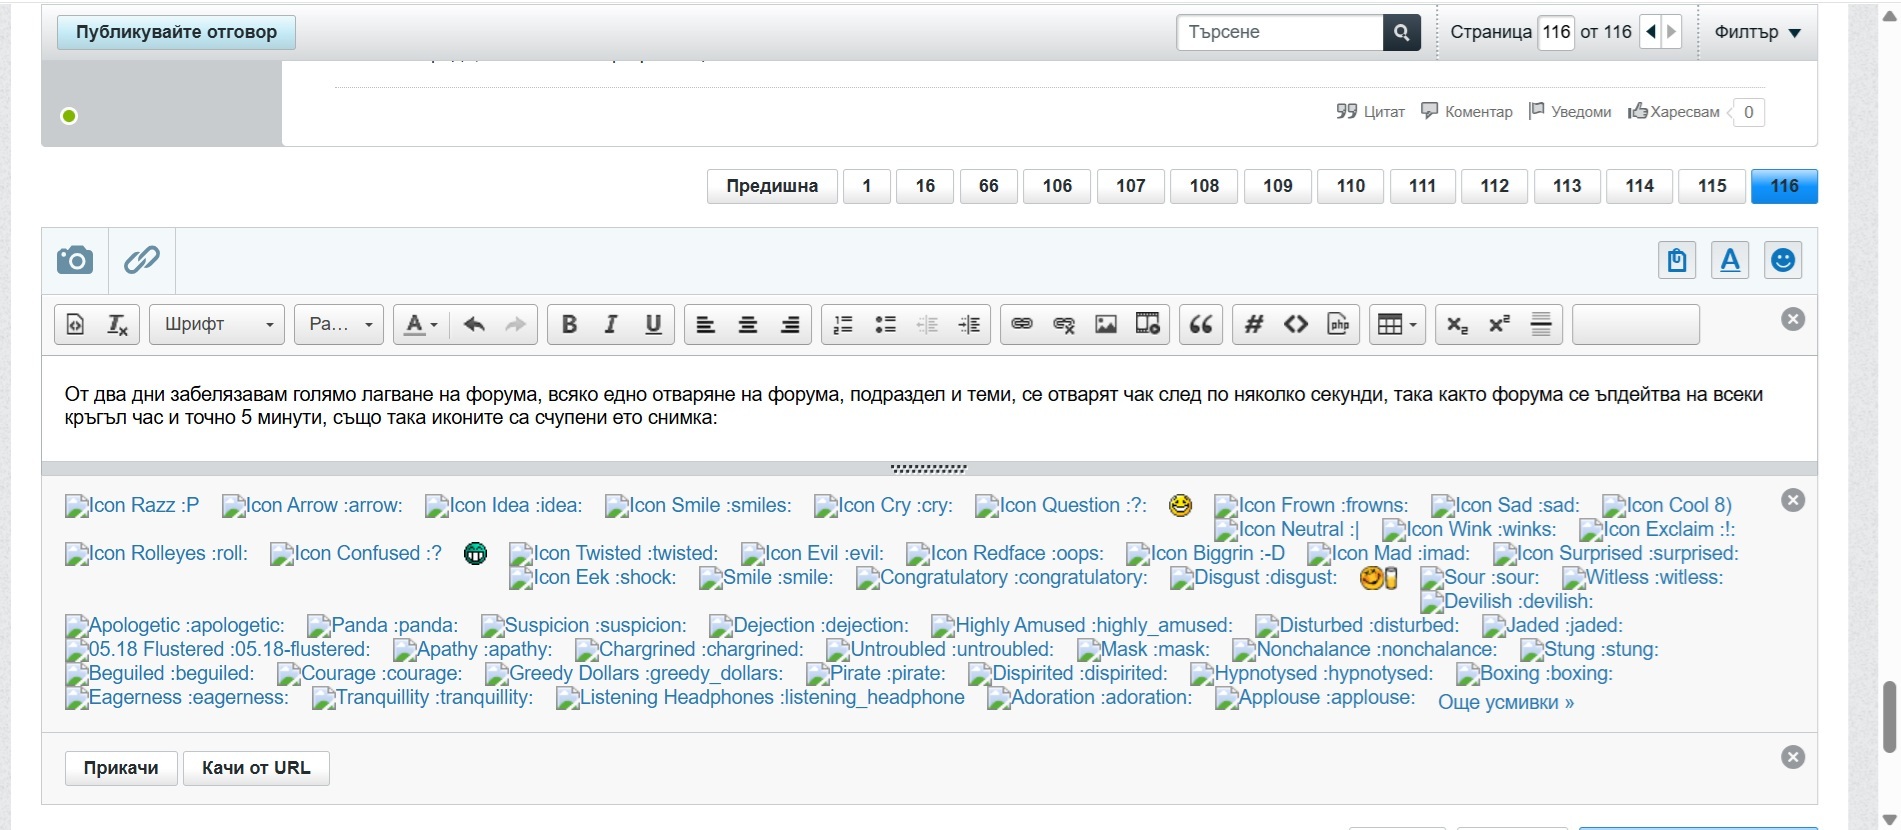Expand the Филтър dropdown
The height and width of the screenshot is (830, 1901).
[x=1757, y=32]
